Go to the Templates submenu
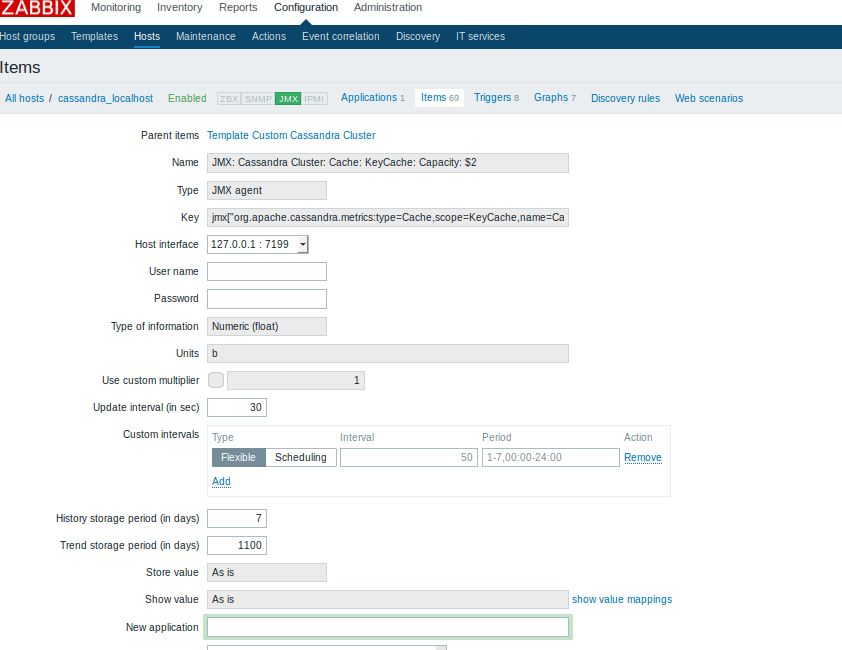The width and height of the screenshot is (842, 650). pos(94,37)
